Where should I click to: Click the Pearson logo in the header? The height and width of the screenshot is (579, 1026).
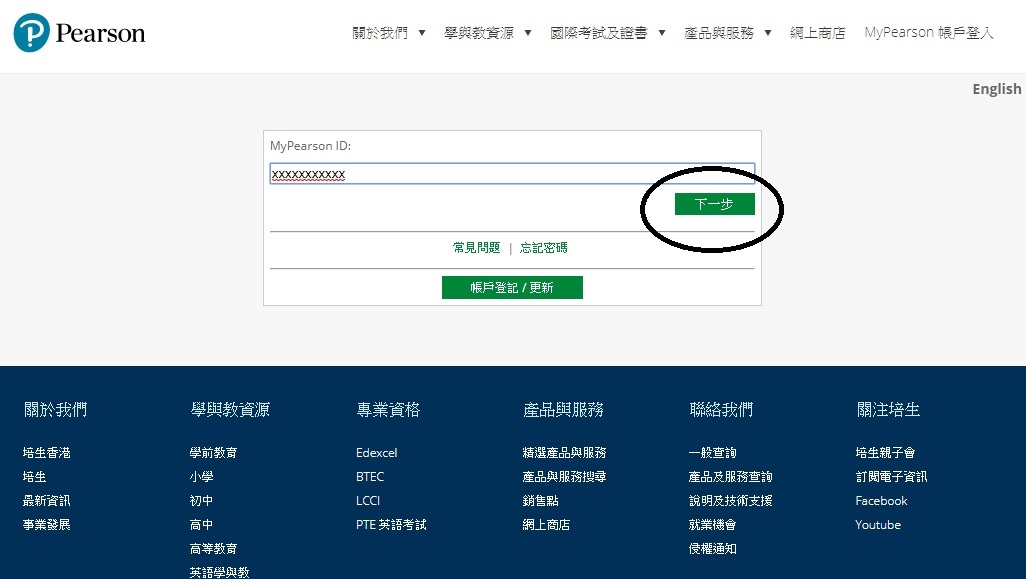point(79,33)
